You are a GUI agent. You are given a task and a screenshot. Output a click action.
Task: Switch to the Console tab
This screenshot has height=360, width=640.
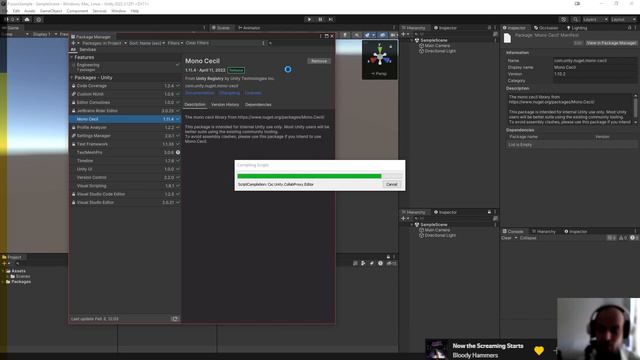[513, 231]
